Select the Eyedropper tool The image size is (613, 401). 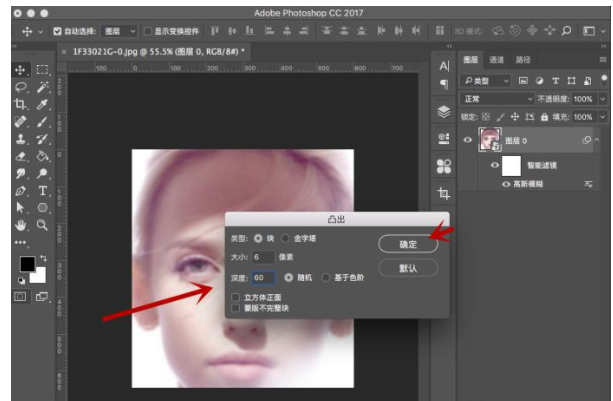click(43, 103)
